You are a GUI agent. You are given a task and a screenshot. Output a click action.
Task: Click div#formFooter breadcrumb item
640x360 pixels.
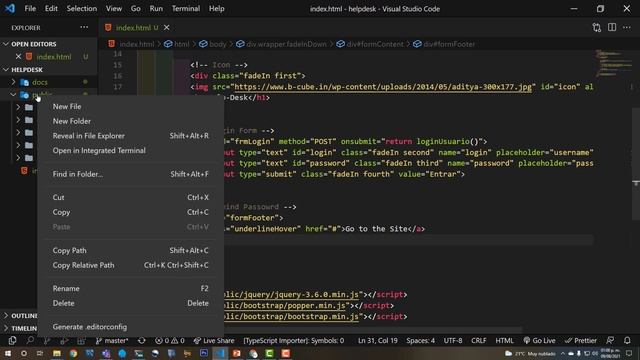[x=444, y=44]
